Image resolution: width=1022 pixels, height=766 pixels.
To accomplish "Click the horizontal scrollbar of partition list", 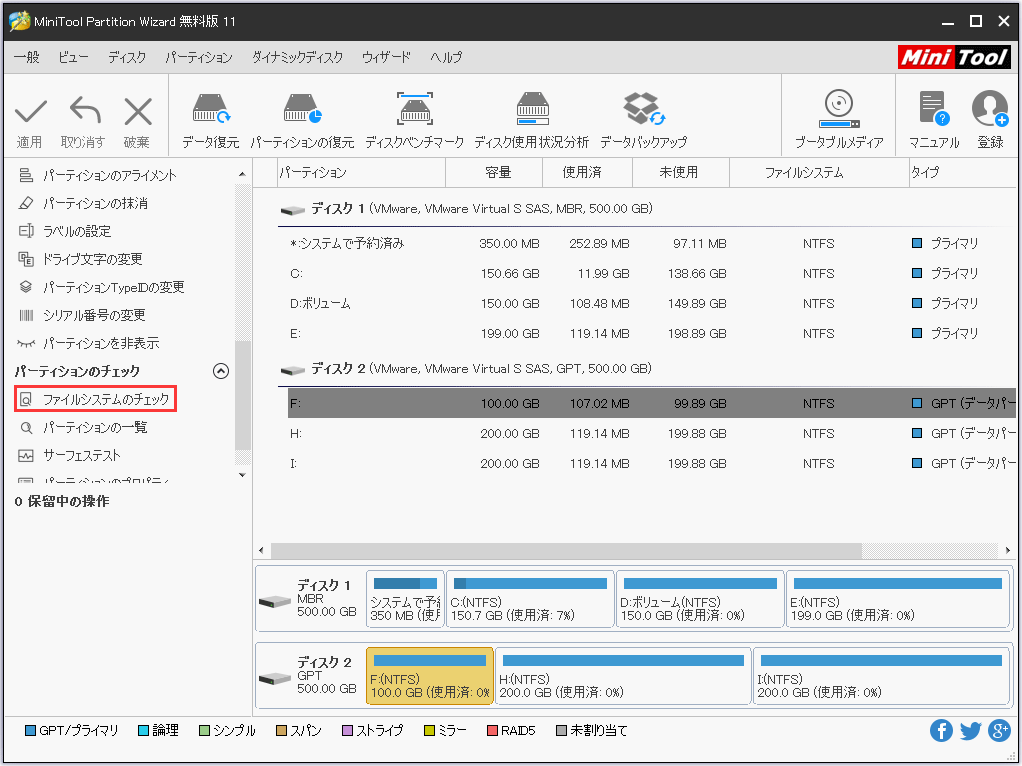I will pyautogui.click(x=566, y=550).
